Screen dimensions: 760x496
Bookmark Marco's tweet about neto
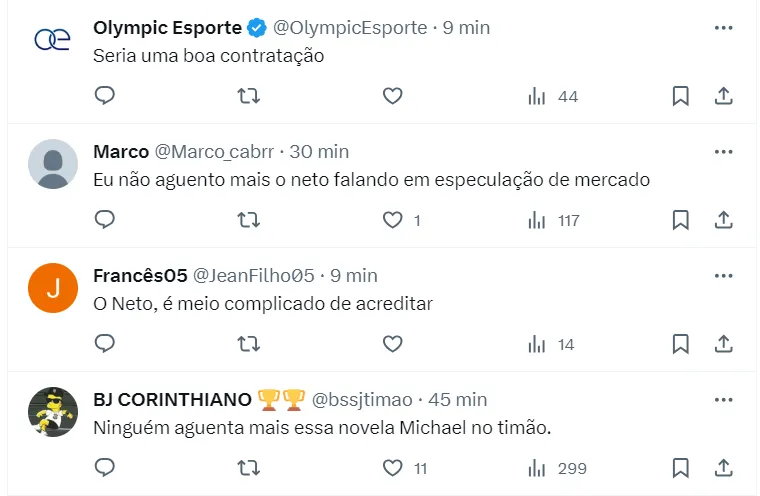(x=680, y=220)
